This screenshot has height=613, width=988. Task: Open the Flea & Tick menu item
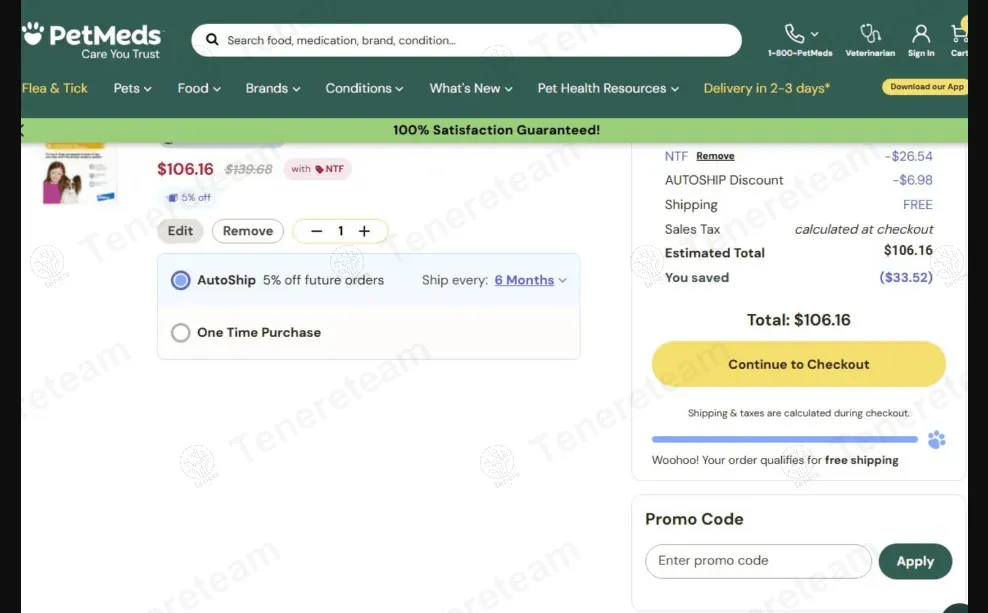click(x=55, y=88)
